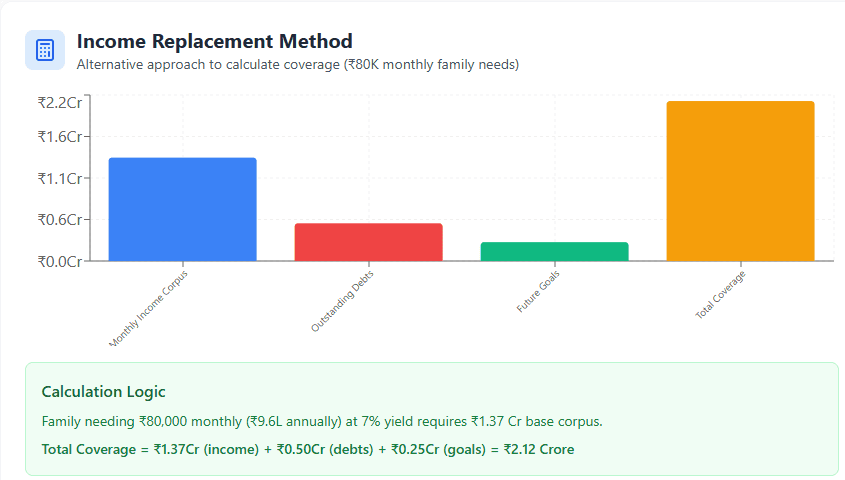Click the Calculation Logic heading
The height and width of the screenshot is (480, 845).
click(103, 392)
